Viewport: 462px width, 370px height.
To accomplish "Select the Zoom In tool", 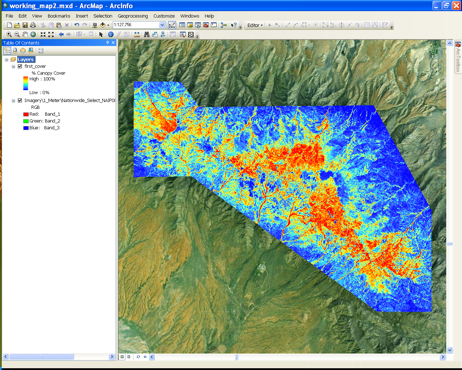I will (x=9, y=34).
